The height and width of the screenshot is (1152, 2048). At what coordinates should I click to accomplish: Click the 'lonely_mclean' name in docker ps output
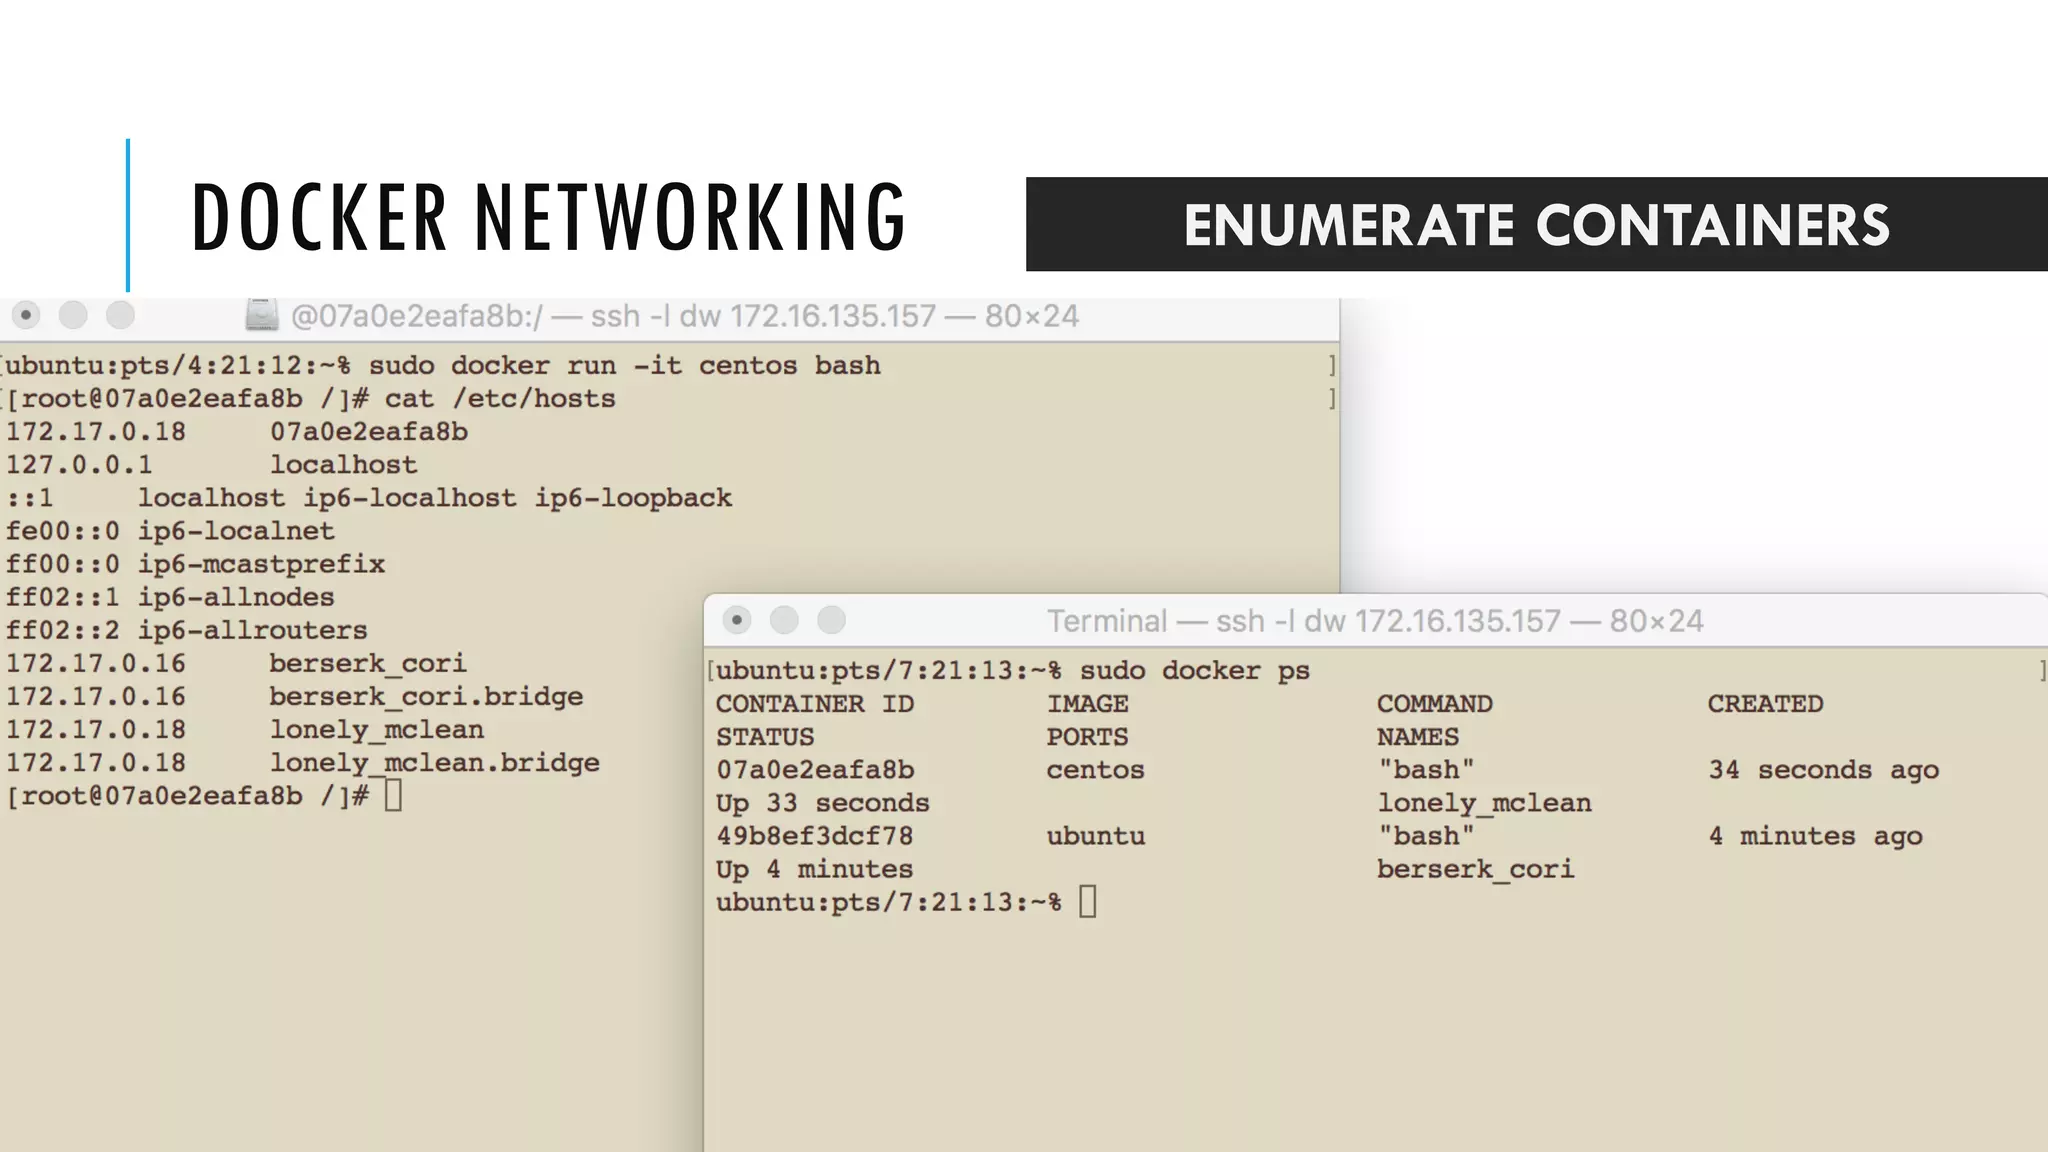coord(1485,803)
